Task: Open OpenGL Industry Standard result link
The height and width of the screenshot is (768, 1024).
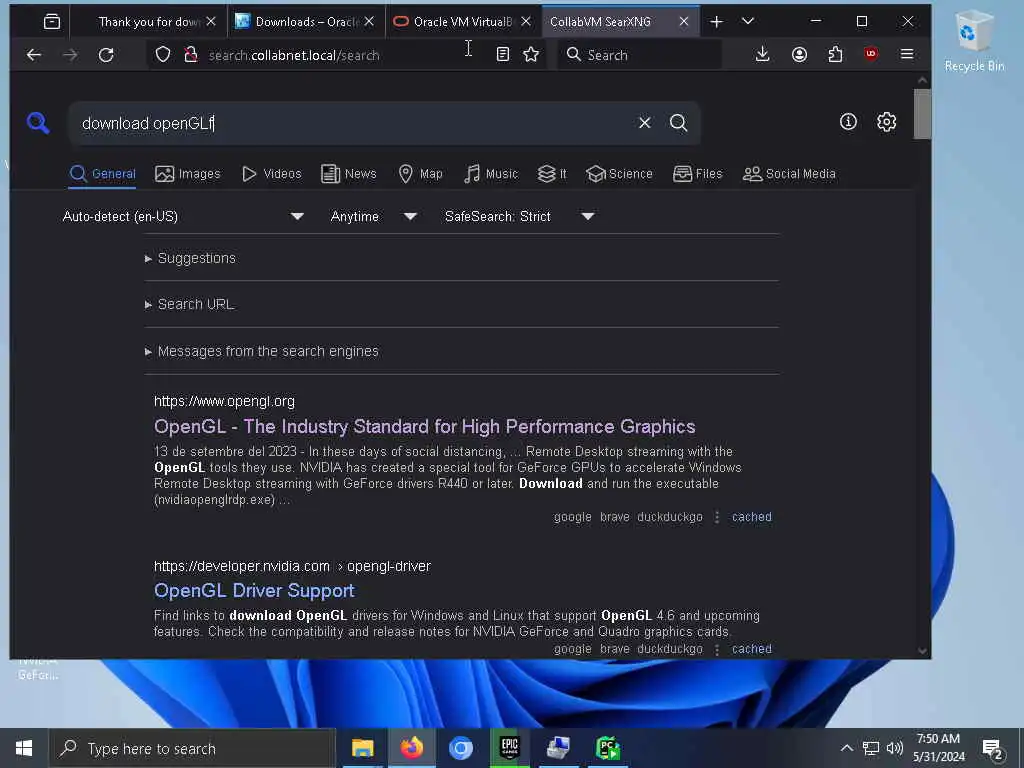Action: [424, 426]
